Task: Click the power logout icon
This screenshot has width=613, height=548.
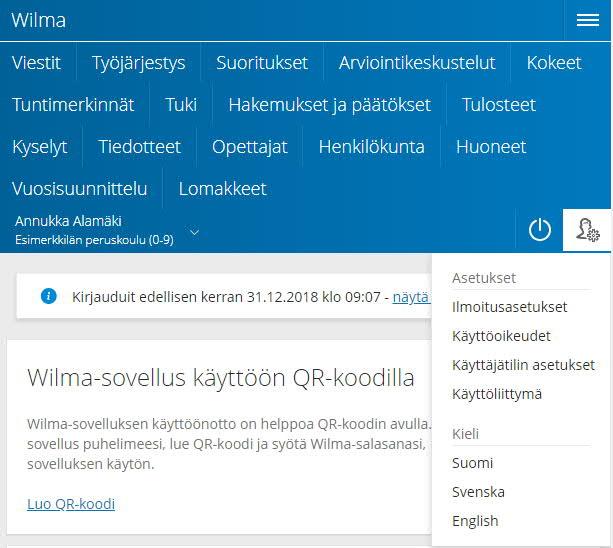Action: point(540,230)
